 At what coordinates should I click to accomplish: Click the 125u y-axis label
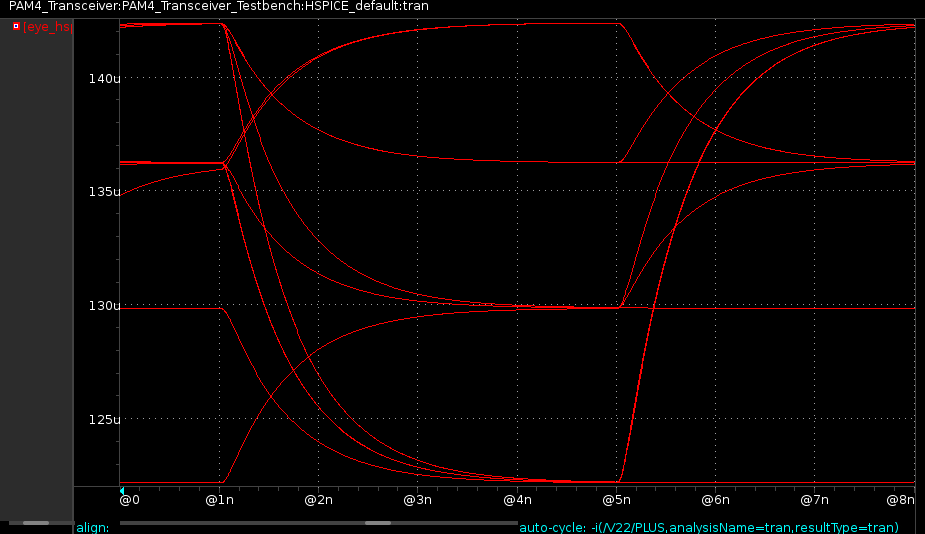point(104,420)
